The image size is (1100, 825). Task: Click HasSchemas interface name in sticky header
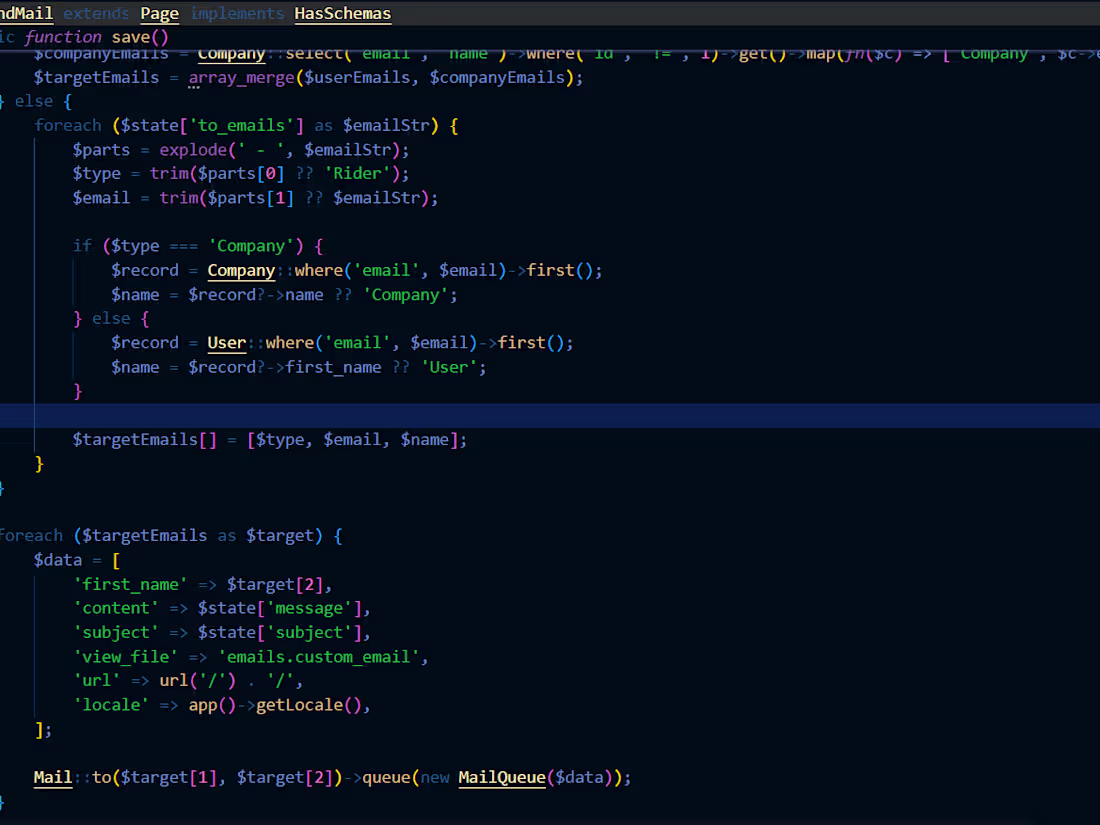click(x=342, y=13)
